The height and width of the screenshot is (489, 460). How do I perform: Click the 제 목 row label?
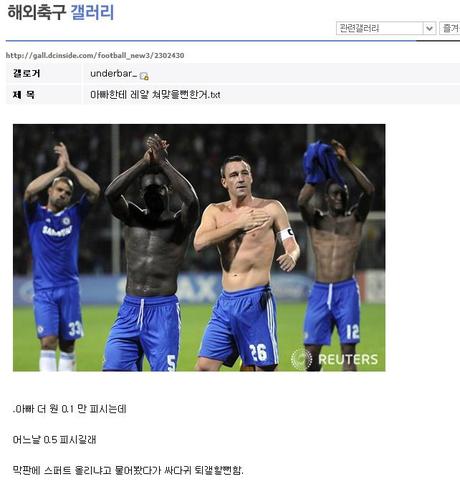(23, 95)
